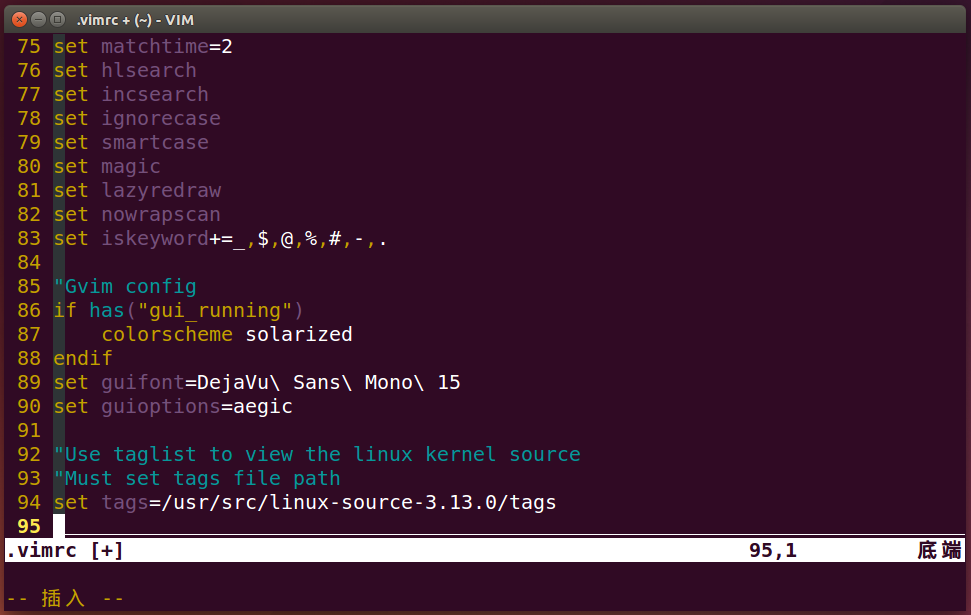Image resolution: width=971 pixels, height=615 pixels.
Task: Click line number 95
Action: (29, 527)
